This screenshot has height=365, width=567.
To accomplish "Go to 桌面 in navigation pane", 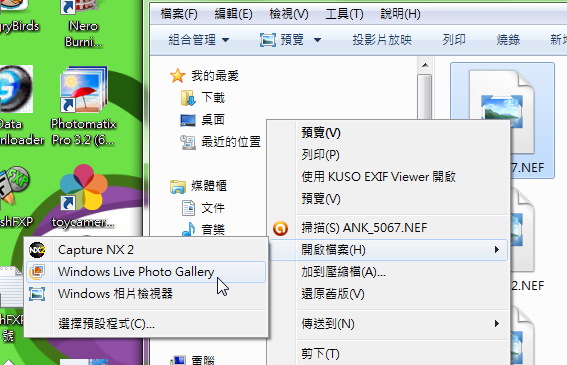I will coord(213,120).
